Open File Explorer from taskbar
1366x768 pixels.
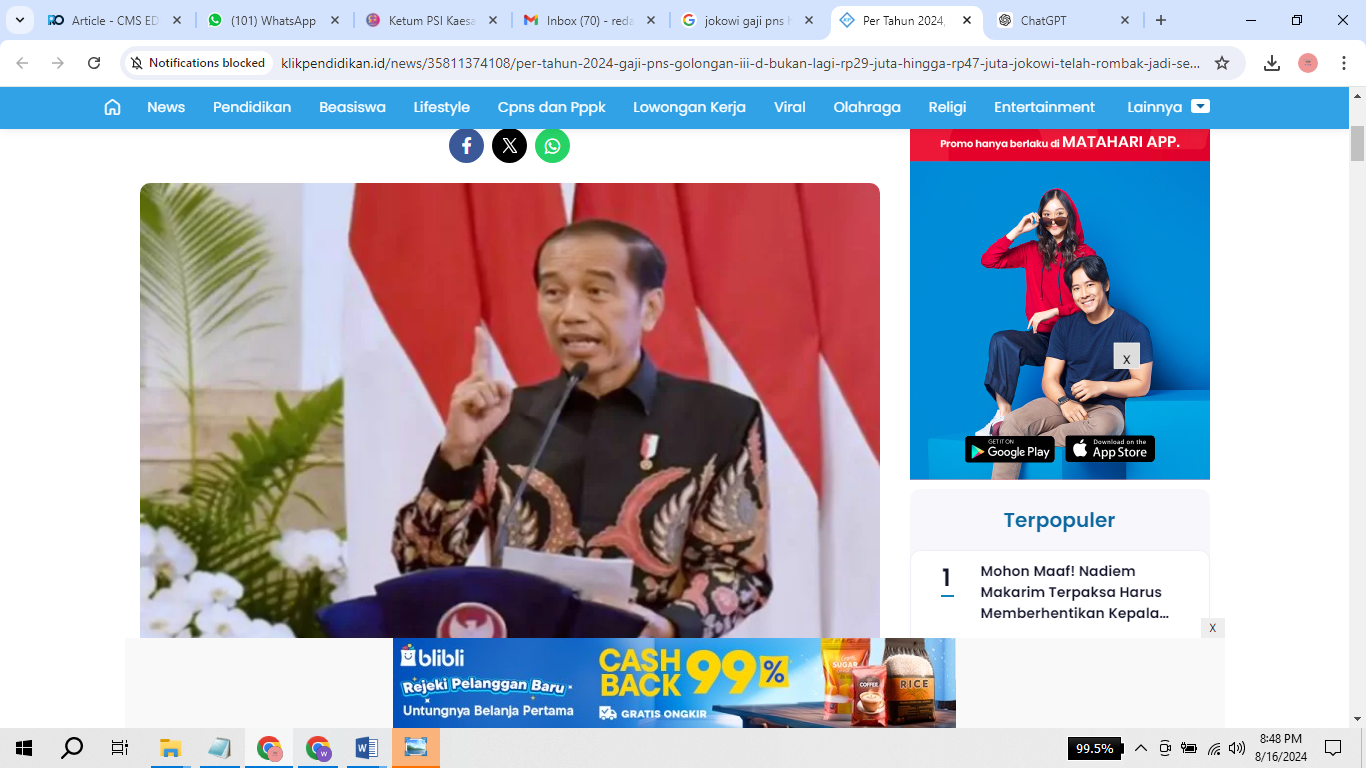[x=170, y=748]
